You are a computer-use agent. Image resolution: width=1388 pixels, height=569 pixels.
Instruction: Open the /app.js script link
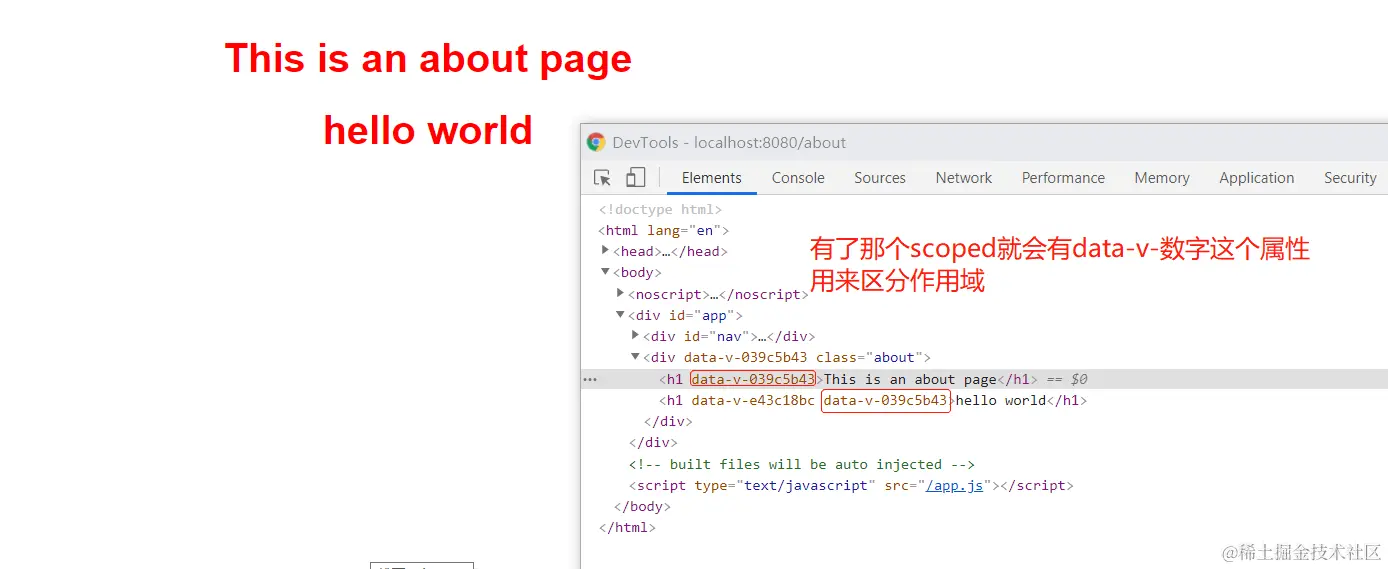coord(954,485)
